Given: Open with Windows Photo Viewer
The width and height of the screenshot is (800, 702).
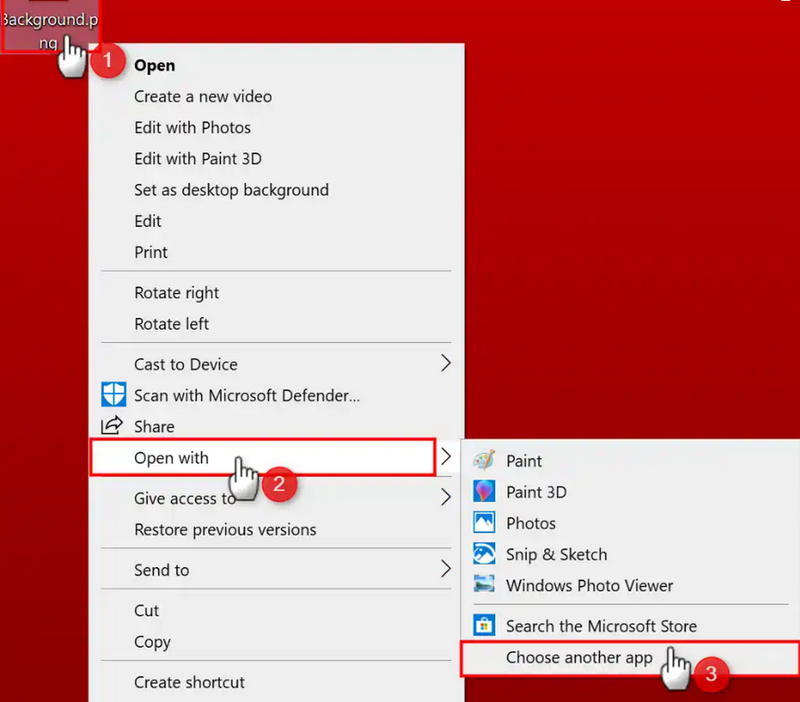Looking at the screenshot, I should coord(631,585).
